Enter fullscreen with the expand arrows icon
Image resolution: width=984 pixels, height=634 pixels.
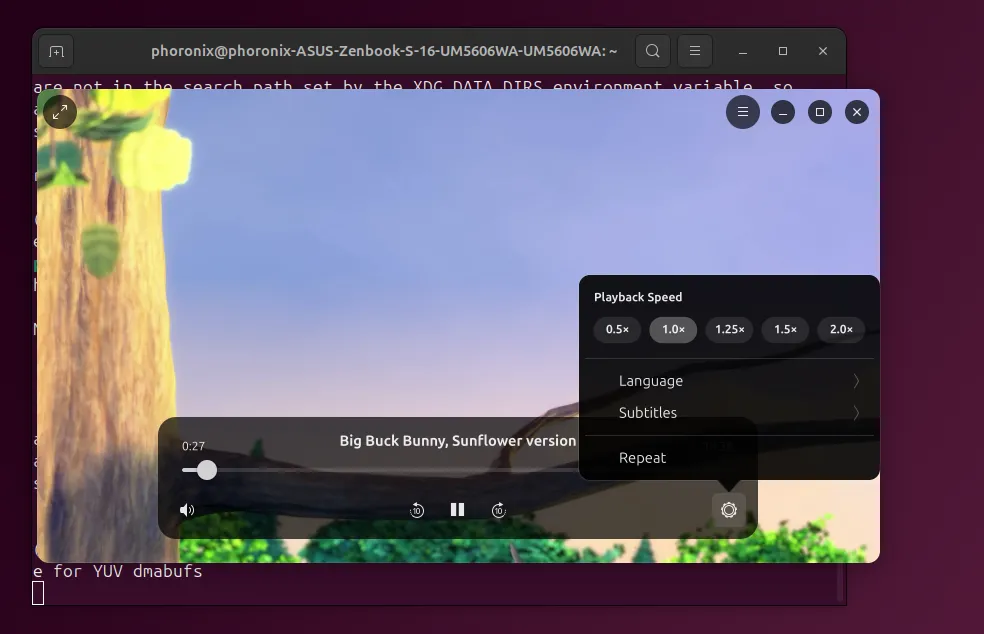(x=60, y=112)
